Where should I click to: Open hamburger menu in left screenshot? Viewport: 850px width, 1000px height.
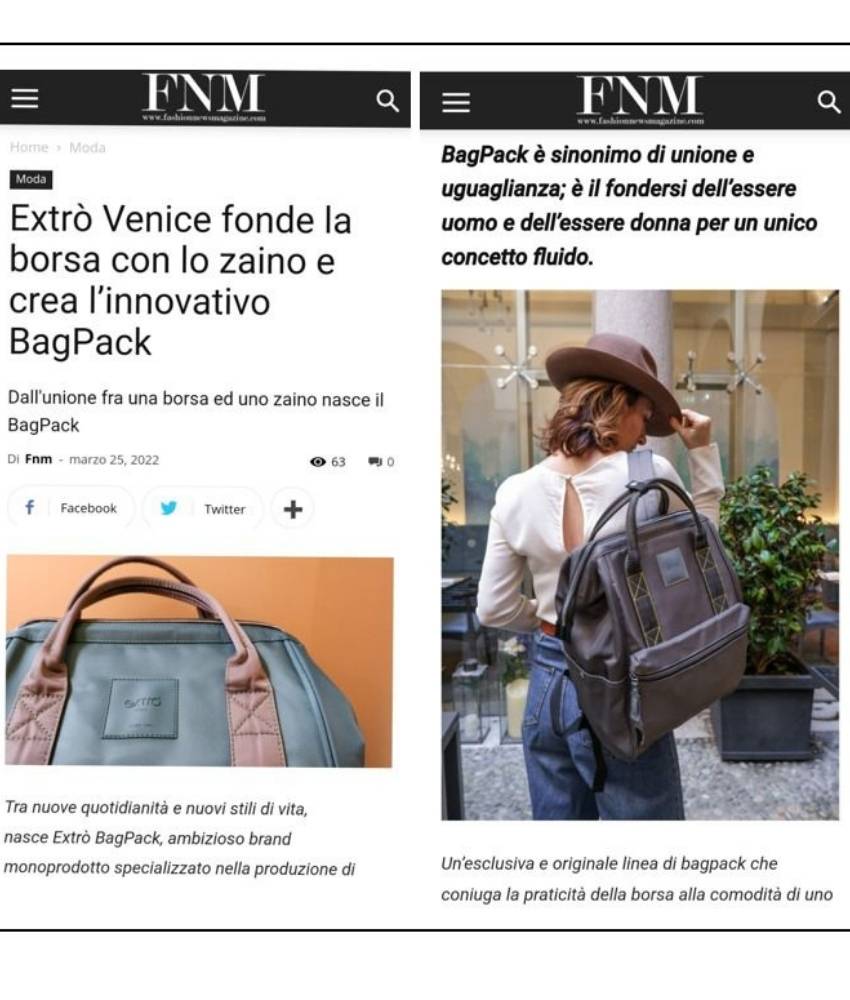tap(25, 99)
